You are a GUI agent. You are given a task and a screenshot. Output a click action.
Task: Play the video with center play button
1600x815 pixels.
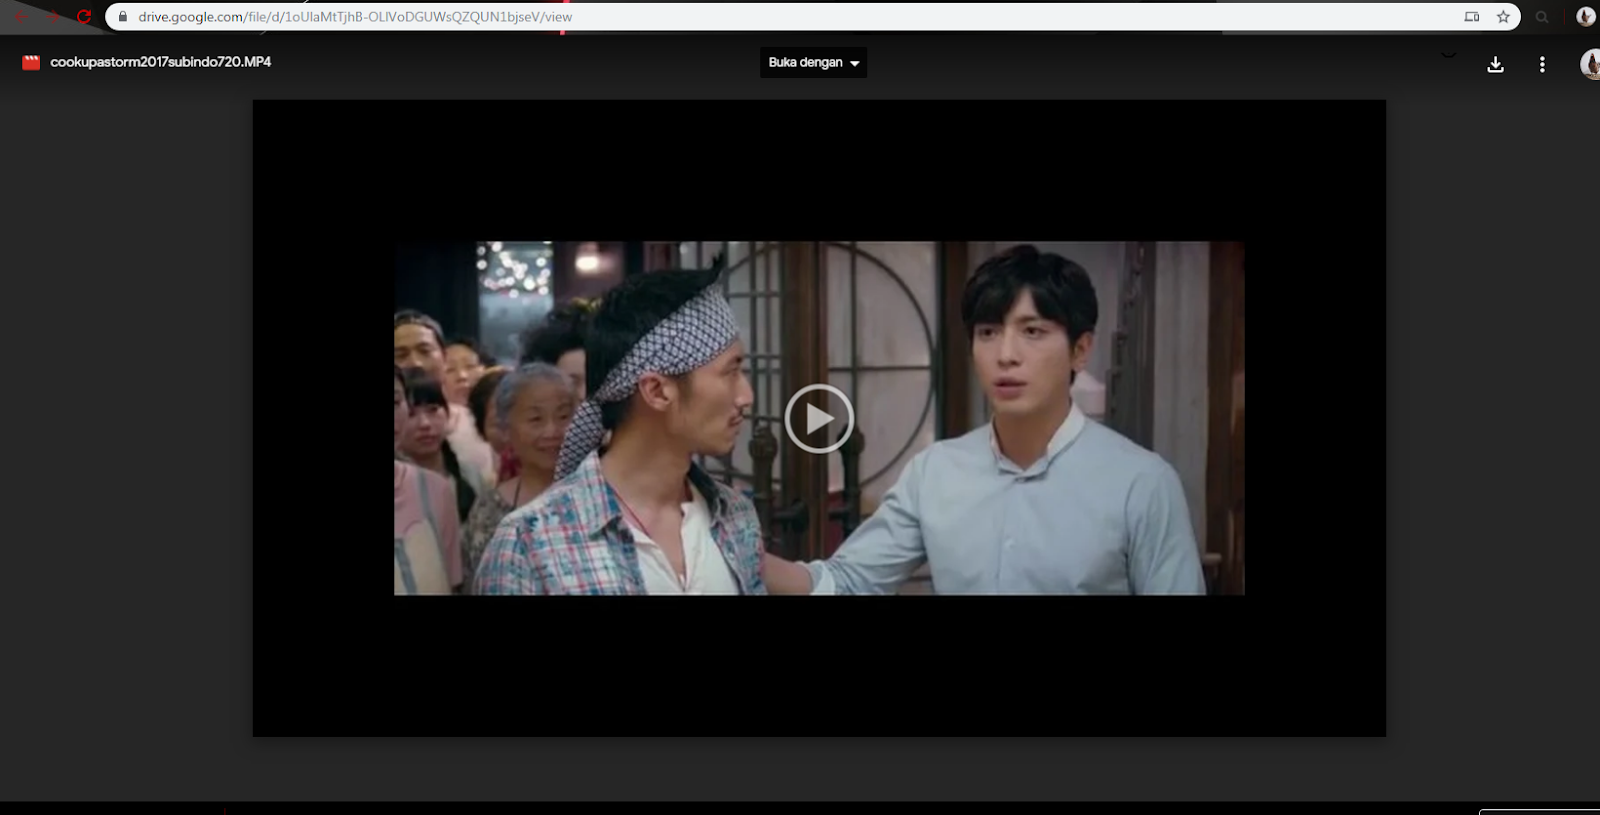(x=819, y=418)
